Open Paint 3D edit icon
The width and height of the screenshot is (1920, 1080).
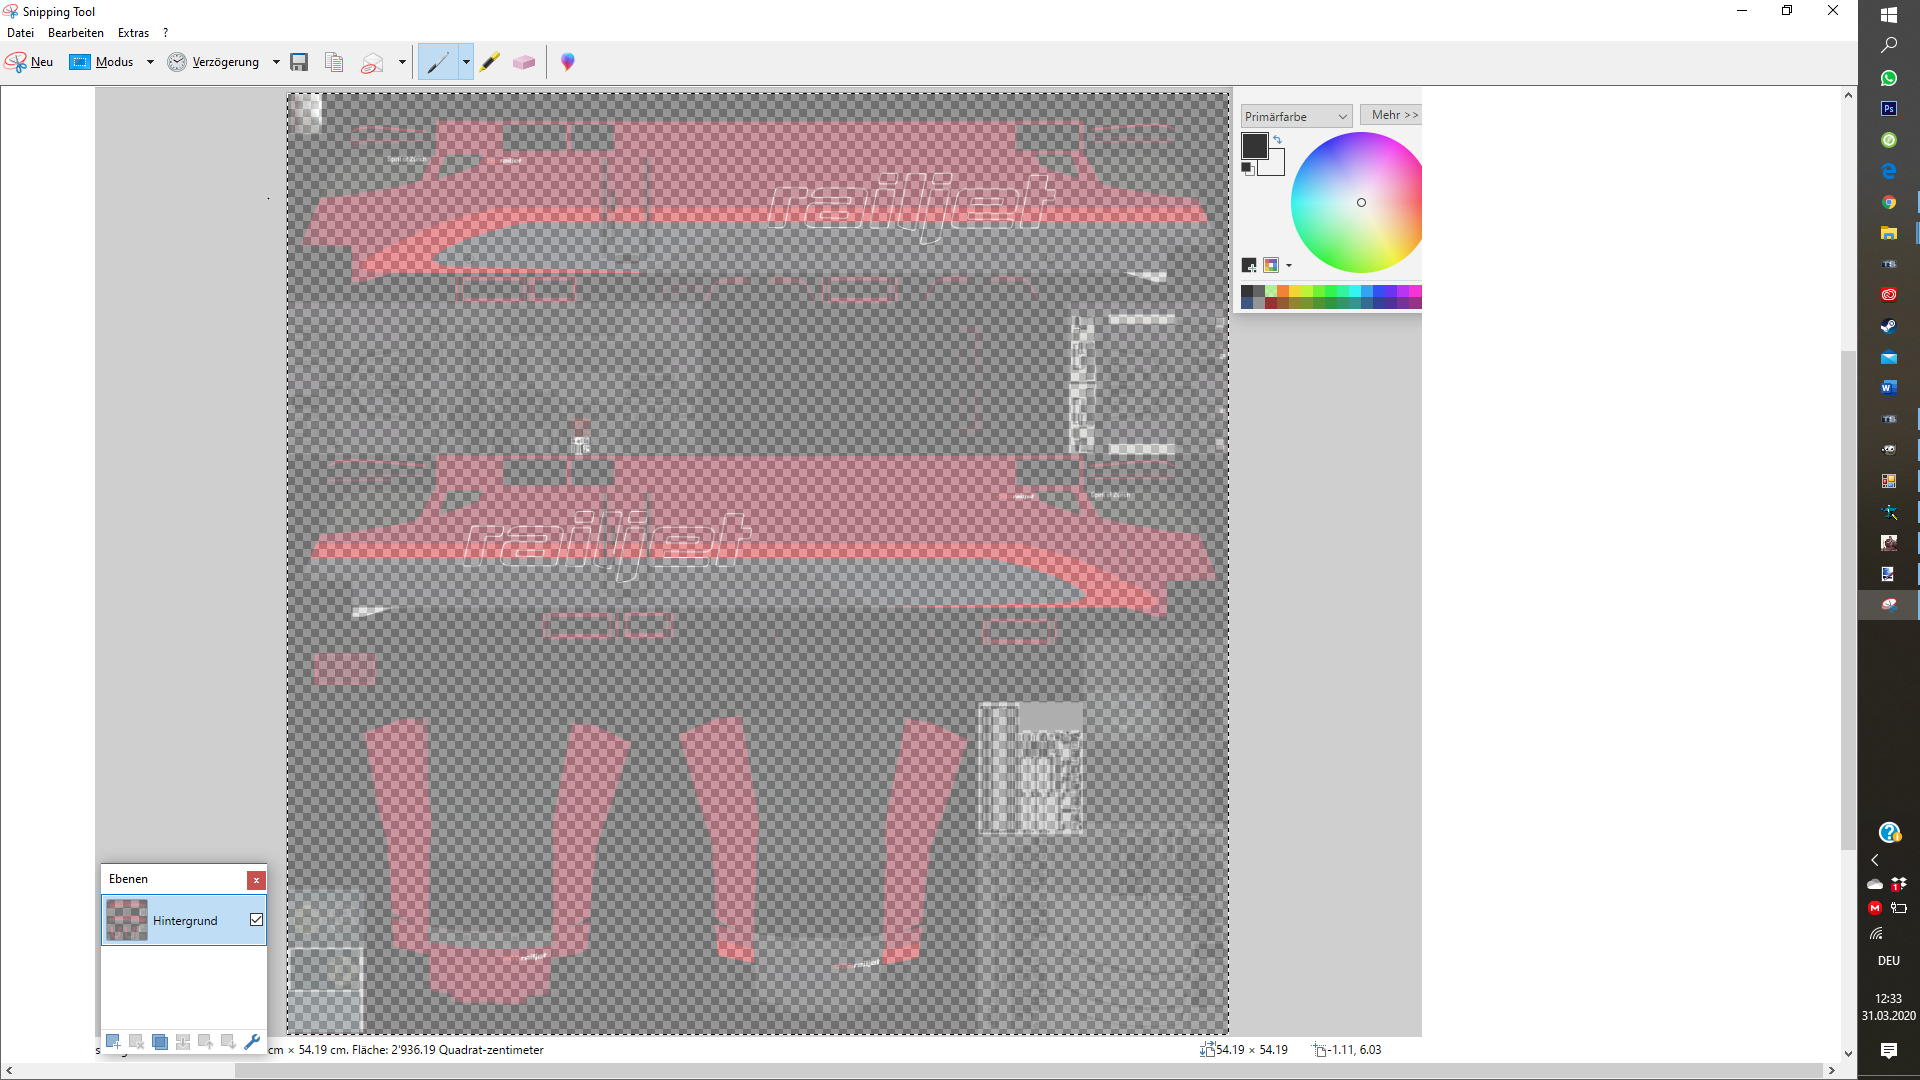pos(568,62)
